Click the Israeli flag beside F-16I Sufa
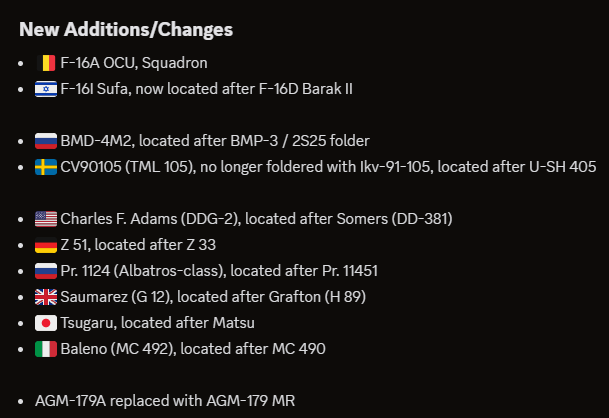 click(46, 89)
